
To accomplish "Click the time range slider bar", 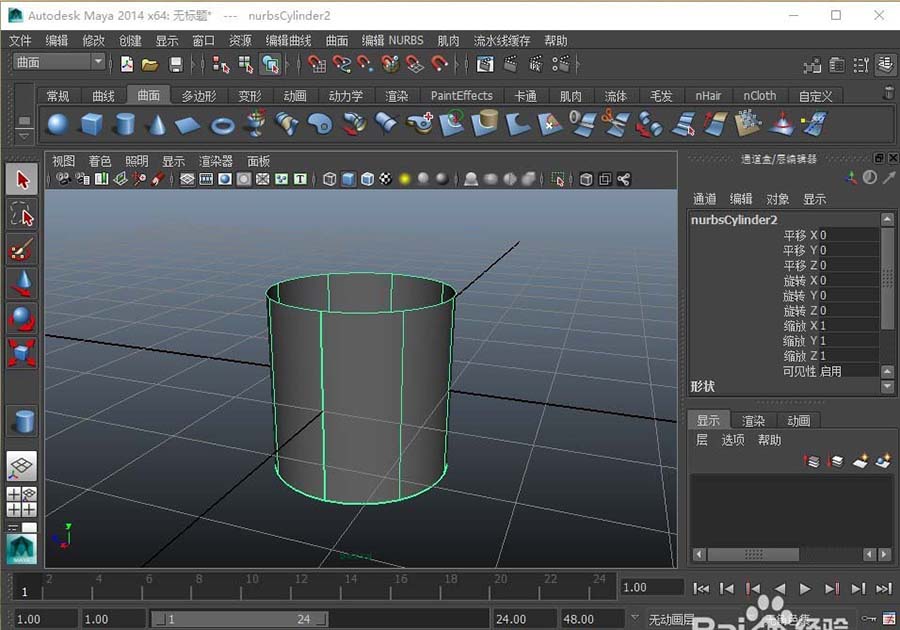I will click(240, 619).
